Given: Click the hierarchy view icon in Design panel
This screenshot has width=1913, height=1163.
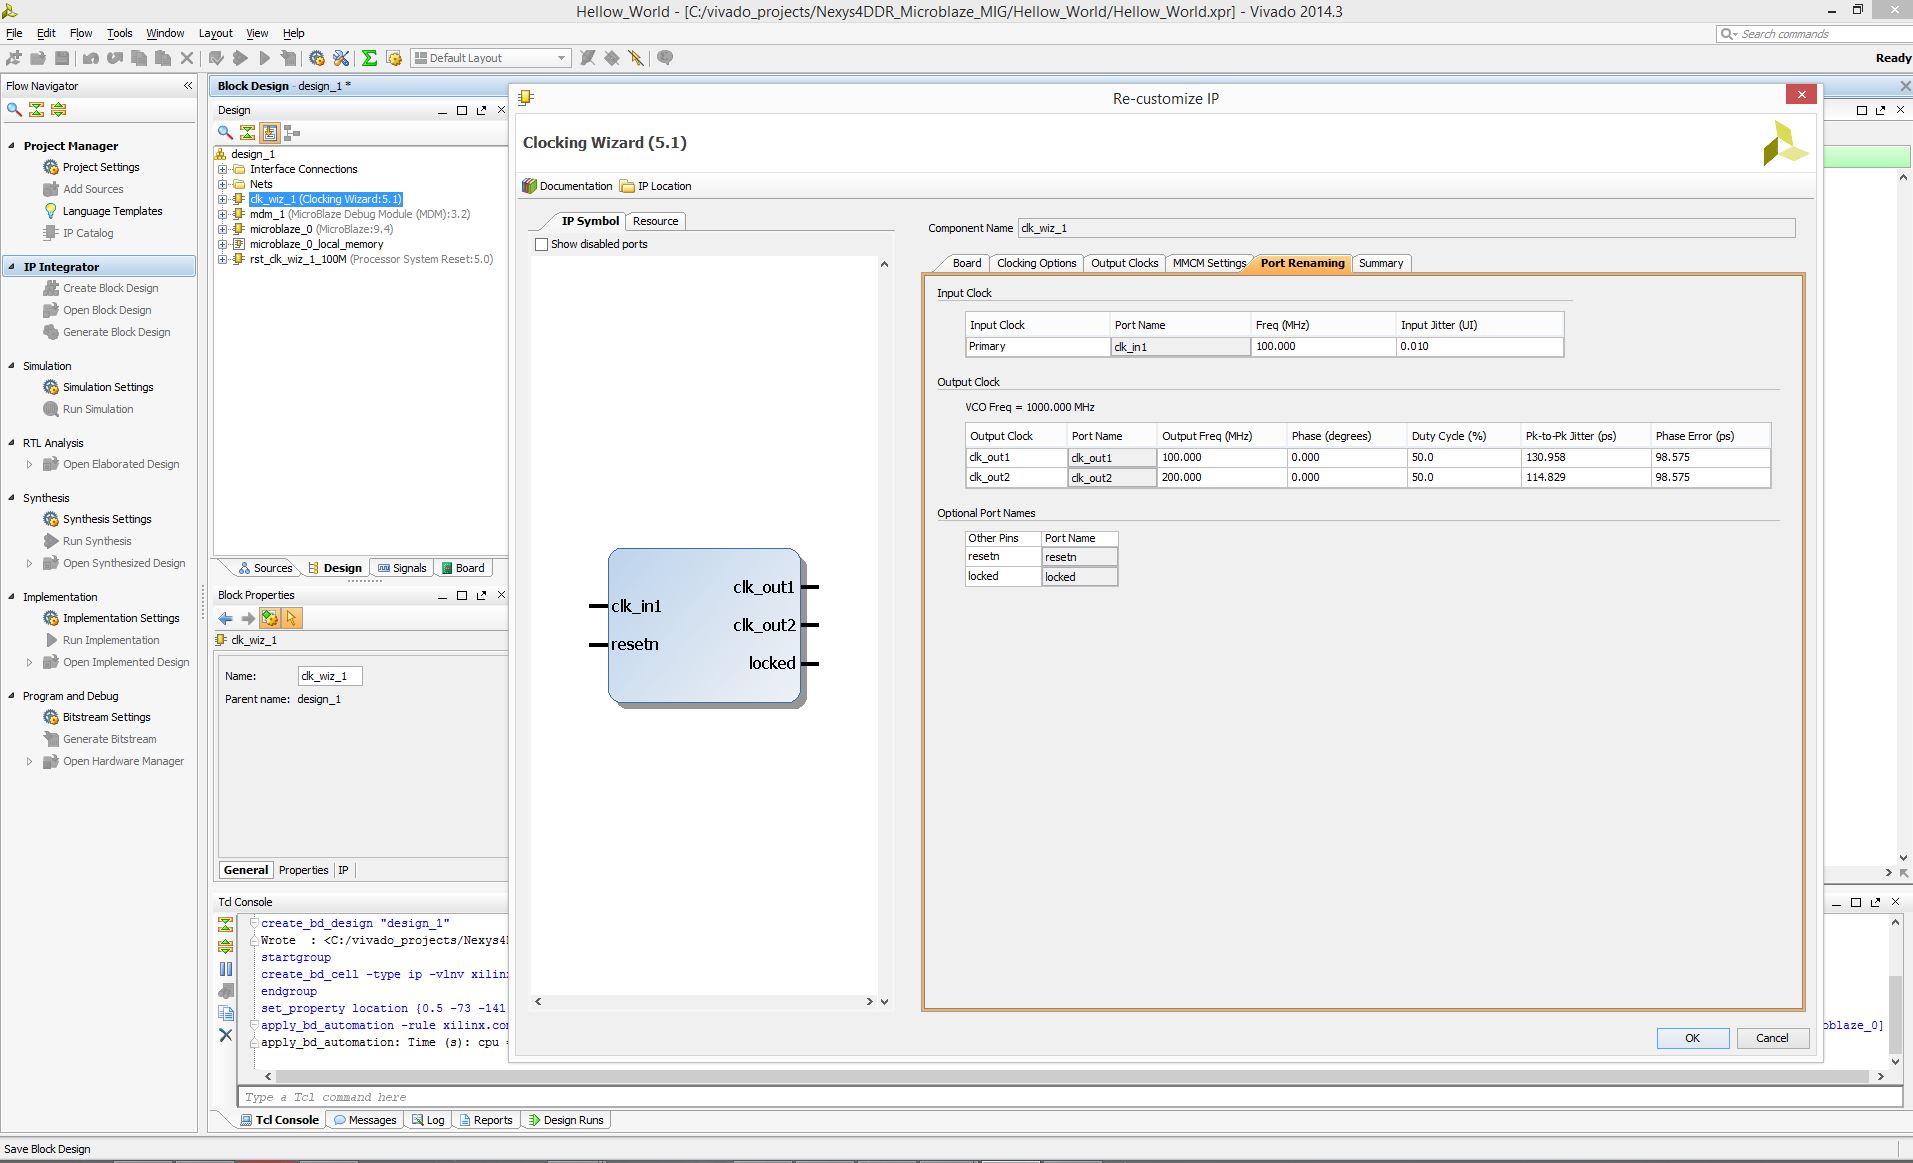Looking at the screenshot, I should (292, 132).
